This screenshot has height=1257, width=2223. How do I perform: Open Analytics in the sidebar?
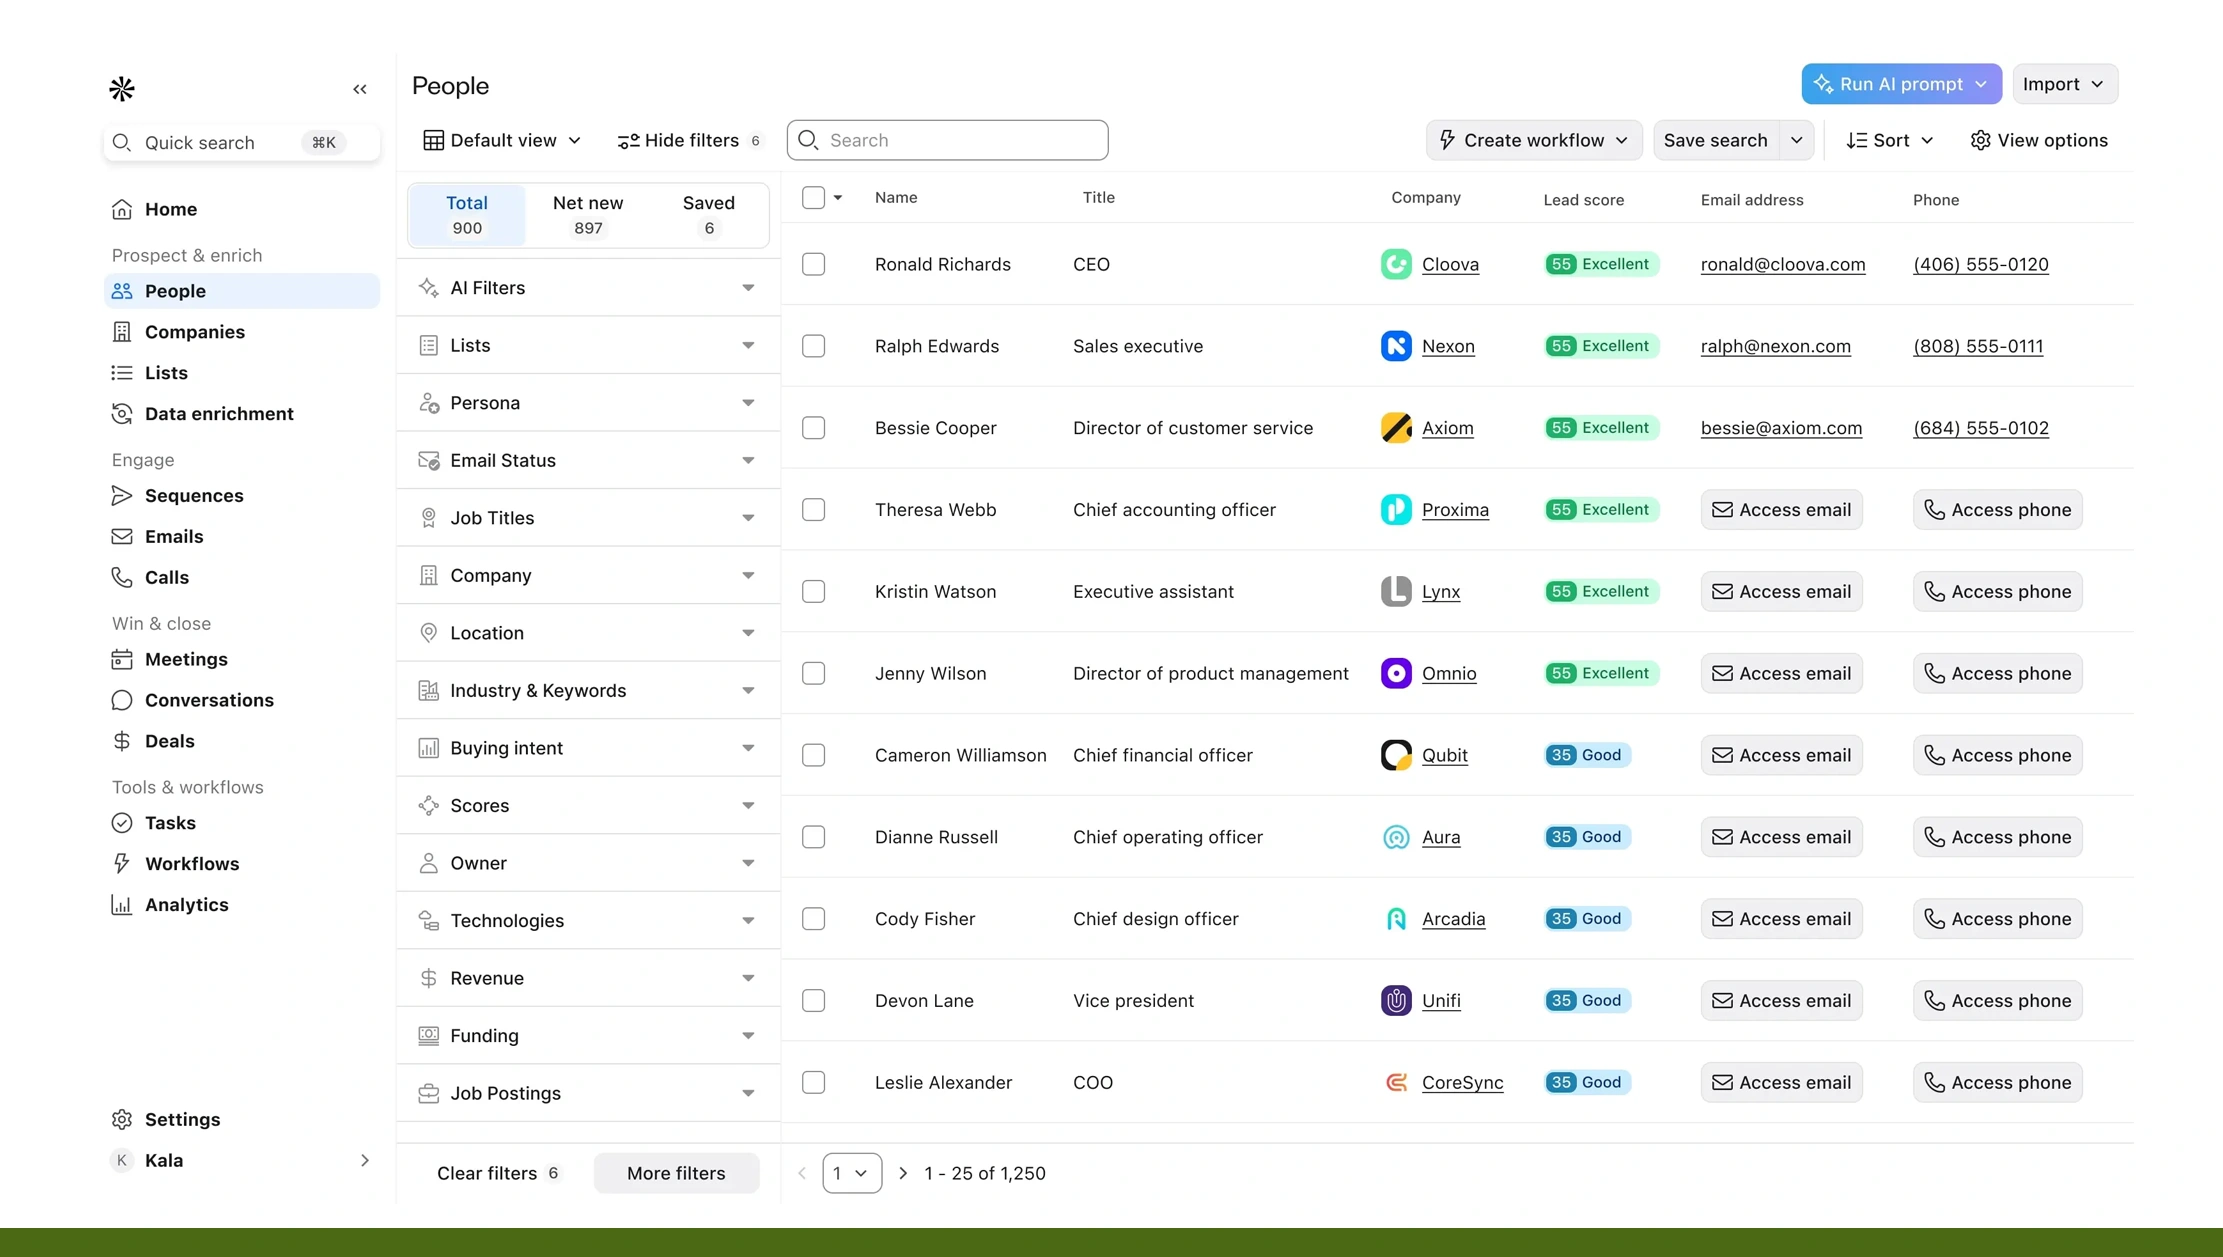coord(186,905)
